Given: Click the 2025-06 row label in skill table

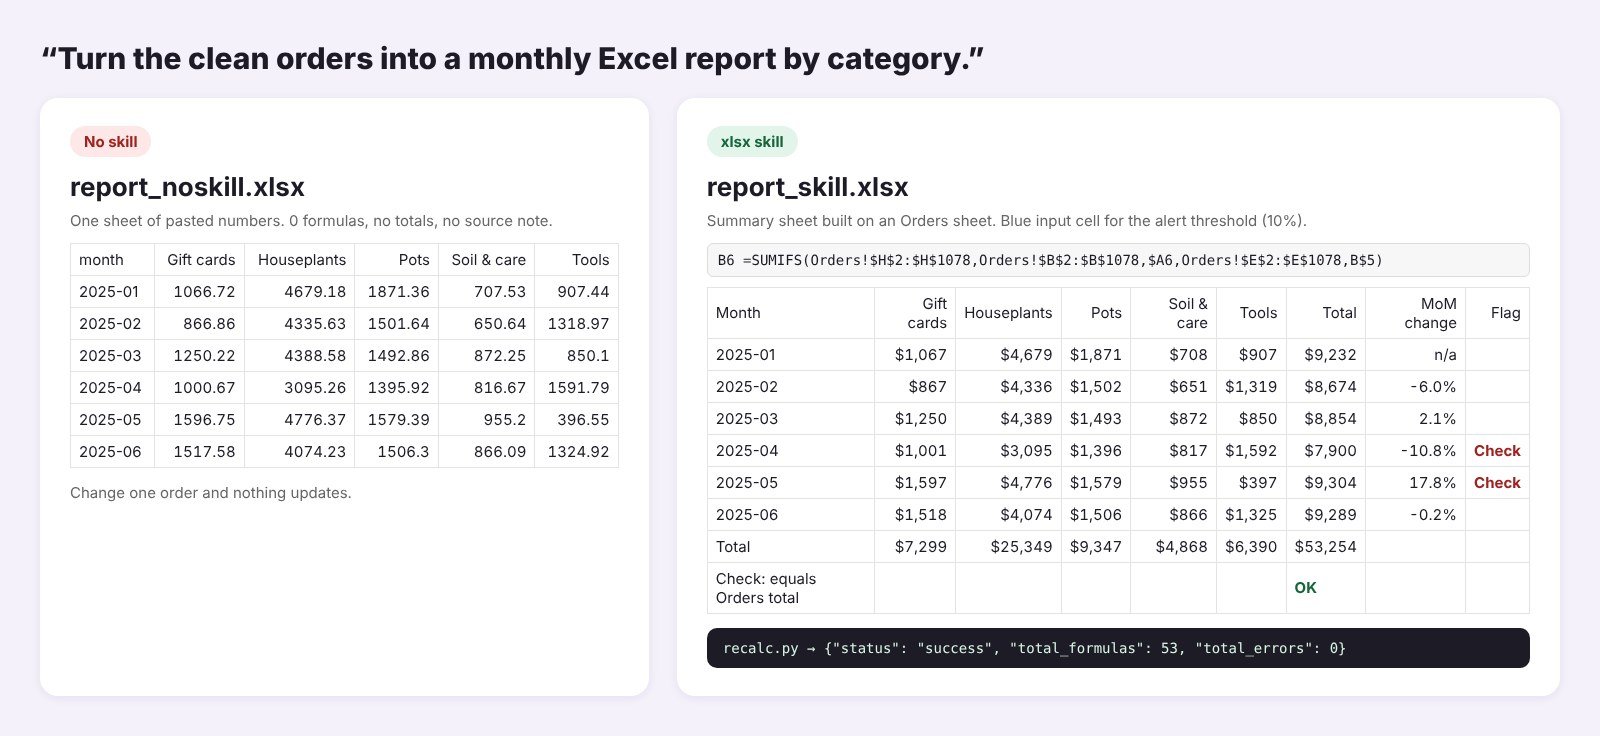Looking at the screenshot, I should click(790, 515).
